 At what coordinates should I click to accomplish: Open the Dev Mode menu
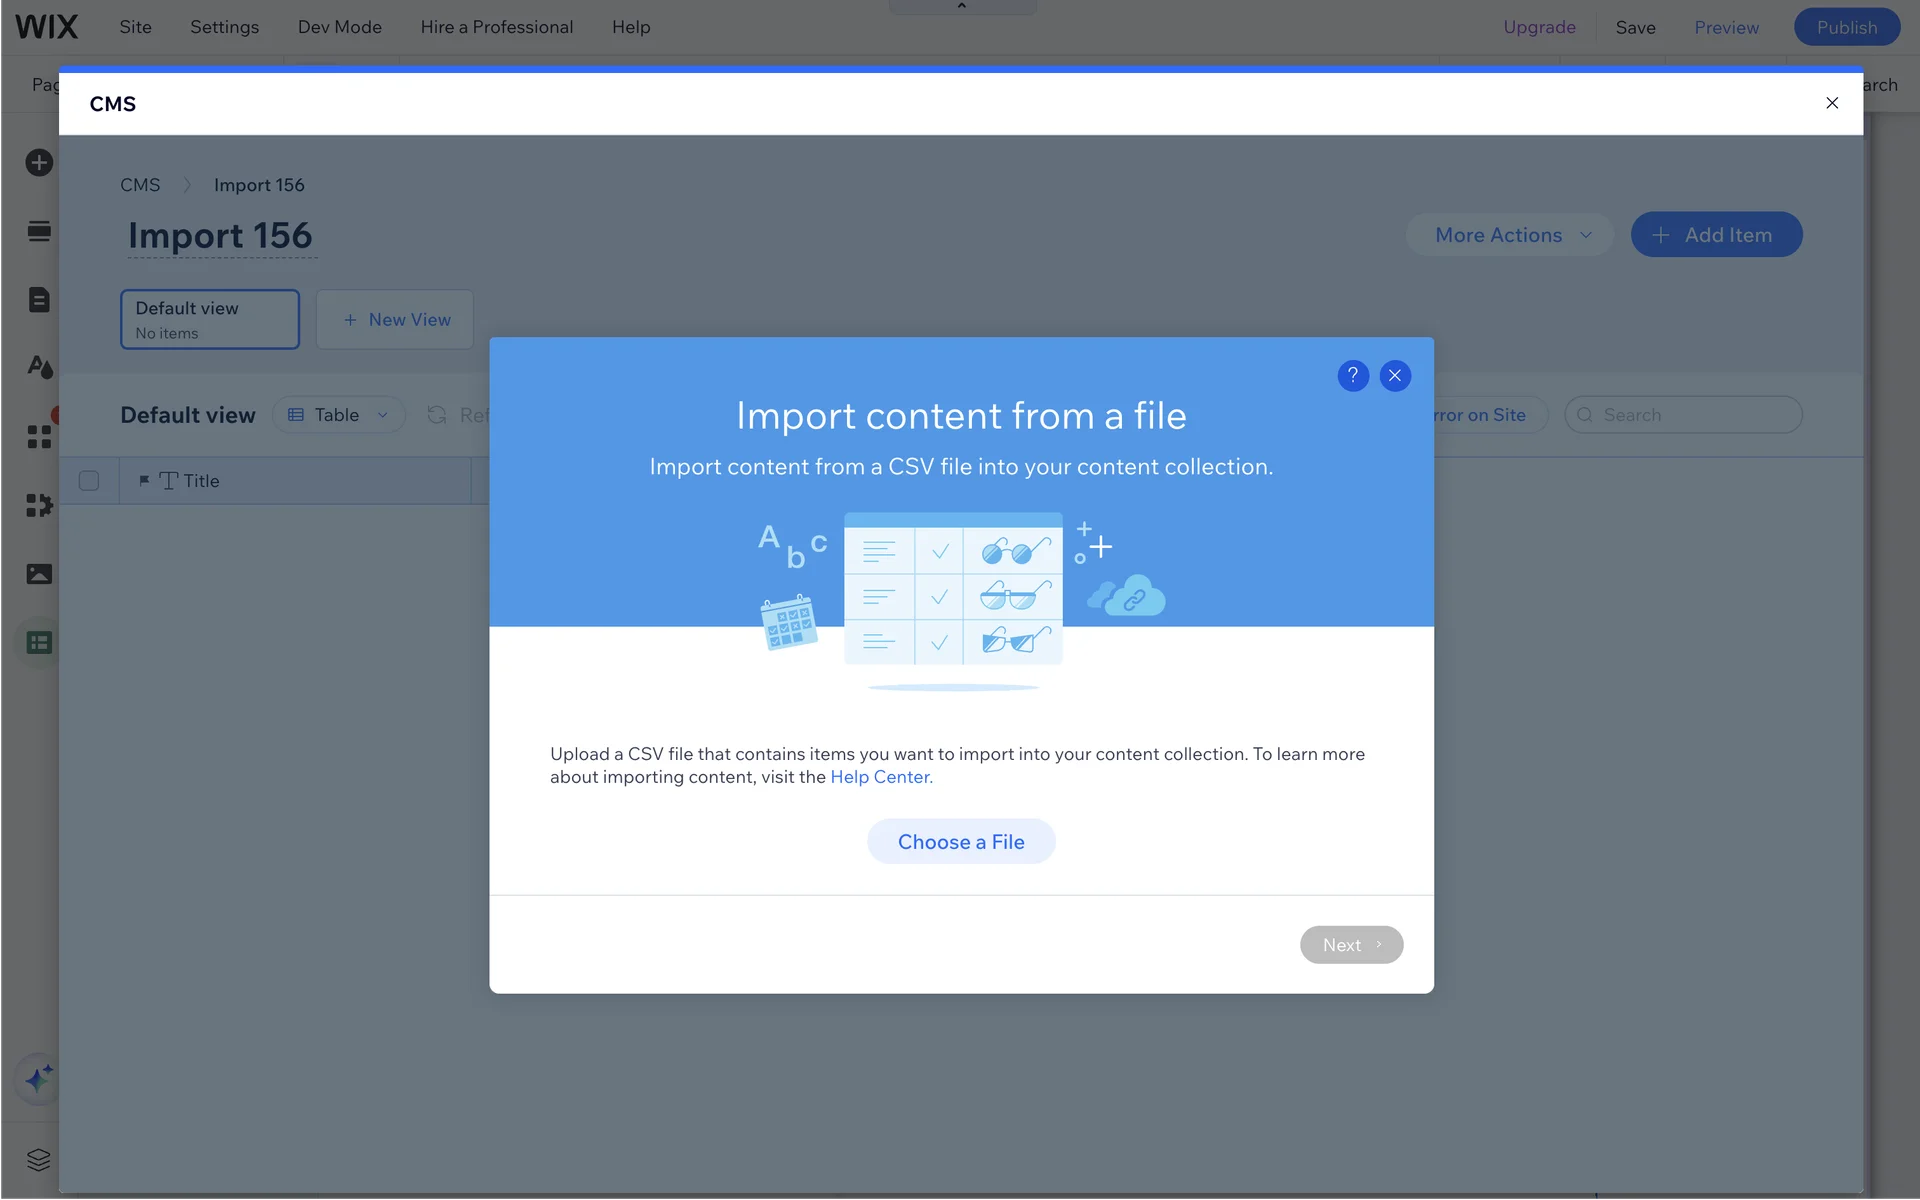click(x=339, y=27)
